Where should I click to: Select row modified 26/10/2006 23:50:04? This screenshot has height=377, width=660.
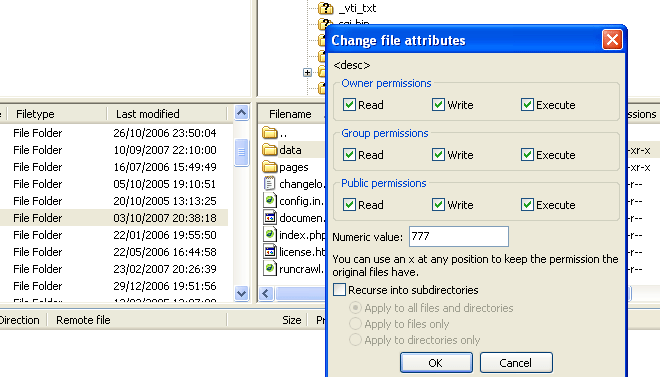click(x=114, y=133)
